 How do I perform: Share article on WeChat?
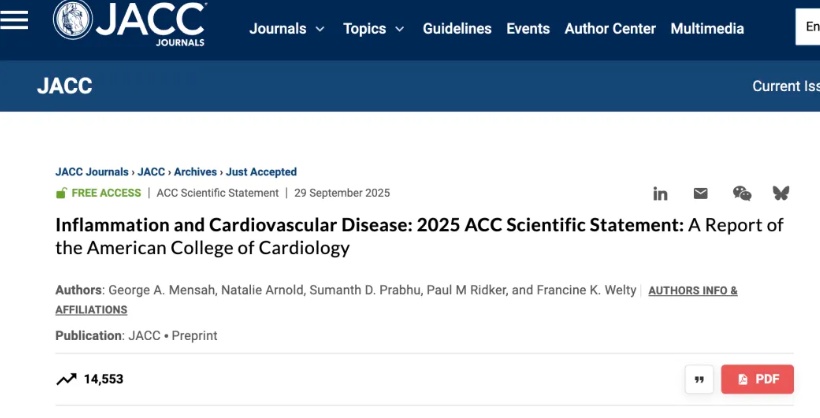[x=742, y=194]
